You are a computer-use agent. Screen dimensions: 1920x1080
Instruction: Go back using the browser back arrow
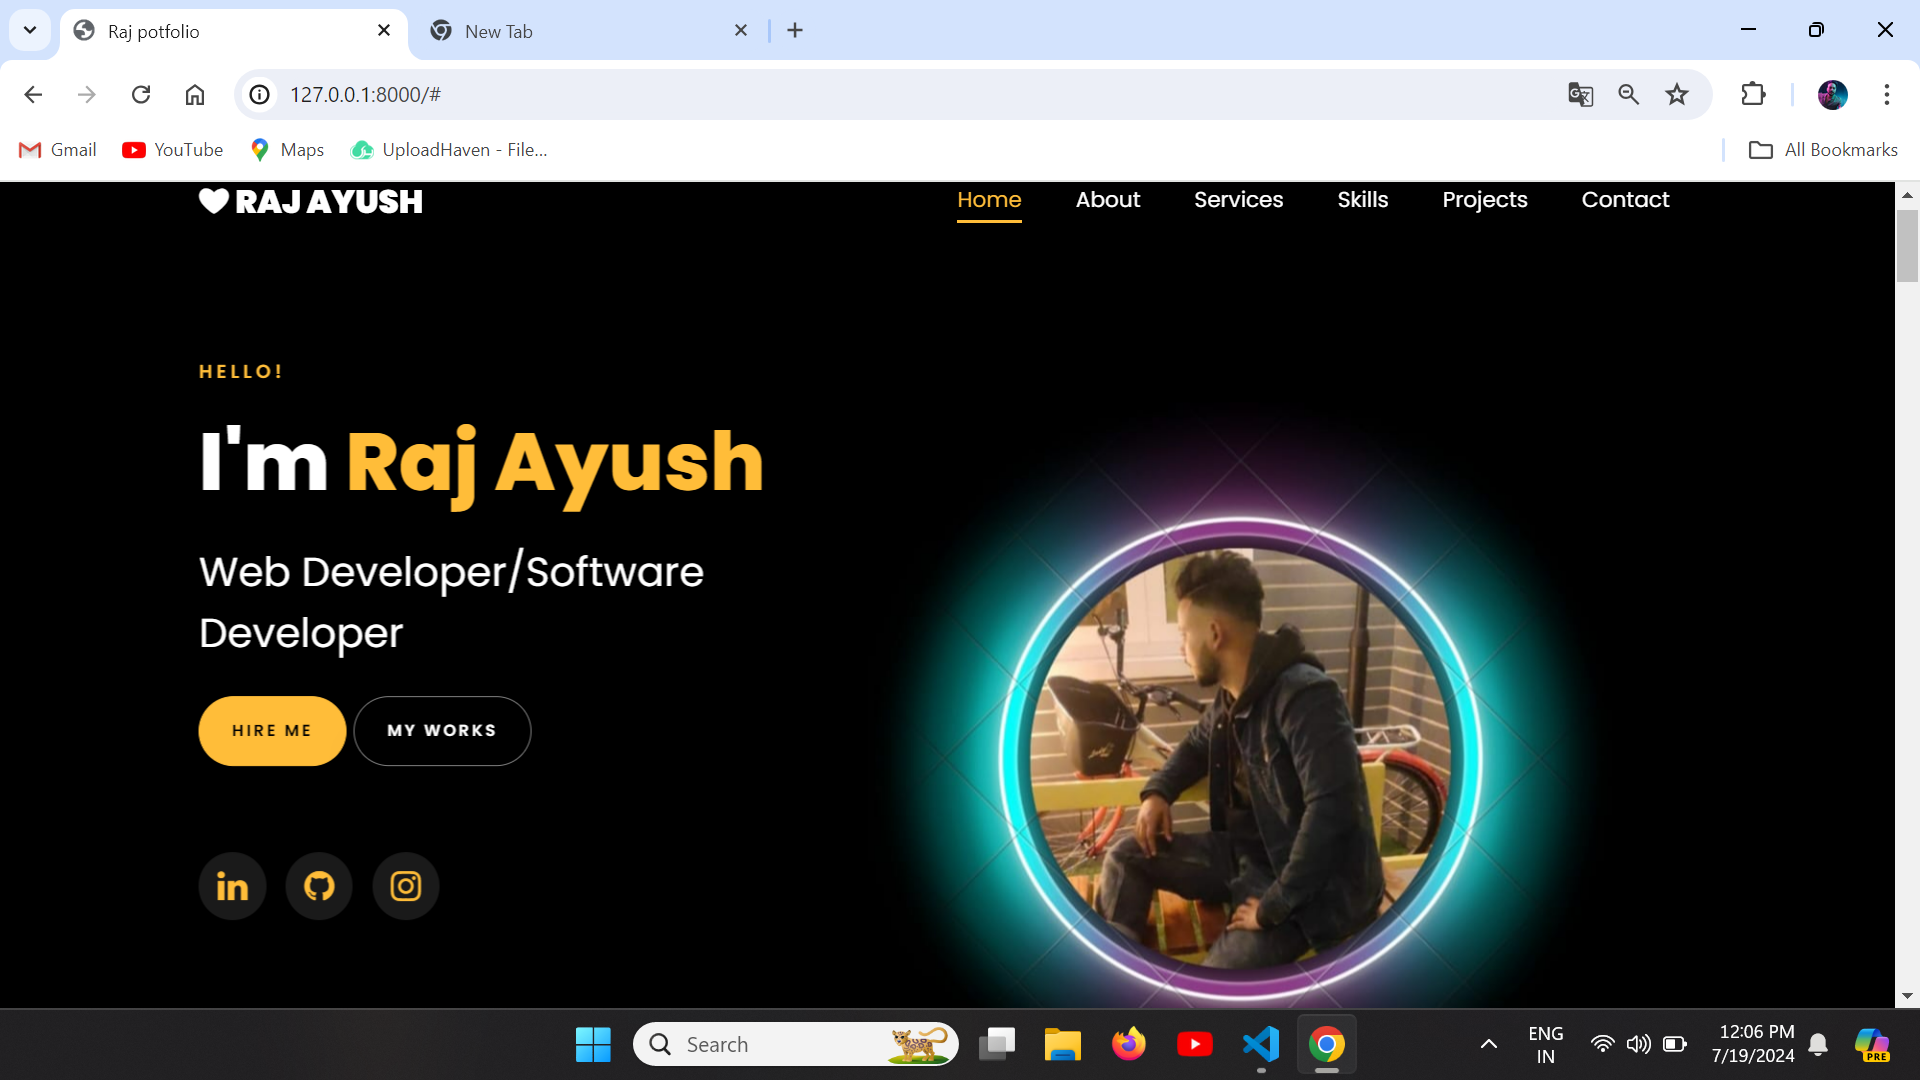[x=33, y=94]
